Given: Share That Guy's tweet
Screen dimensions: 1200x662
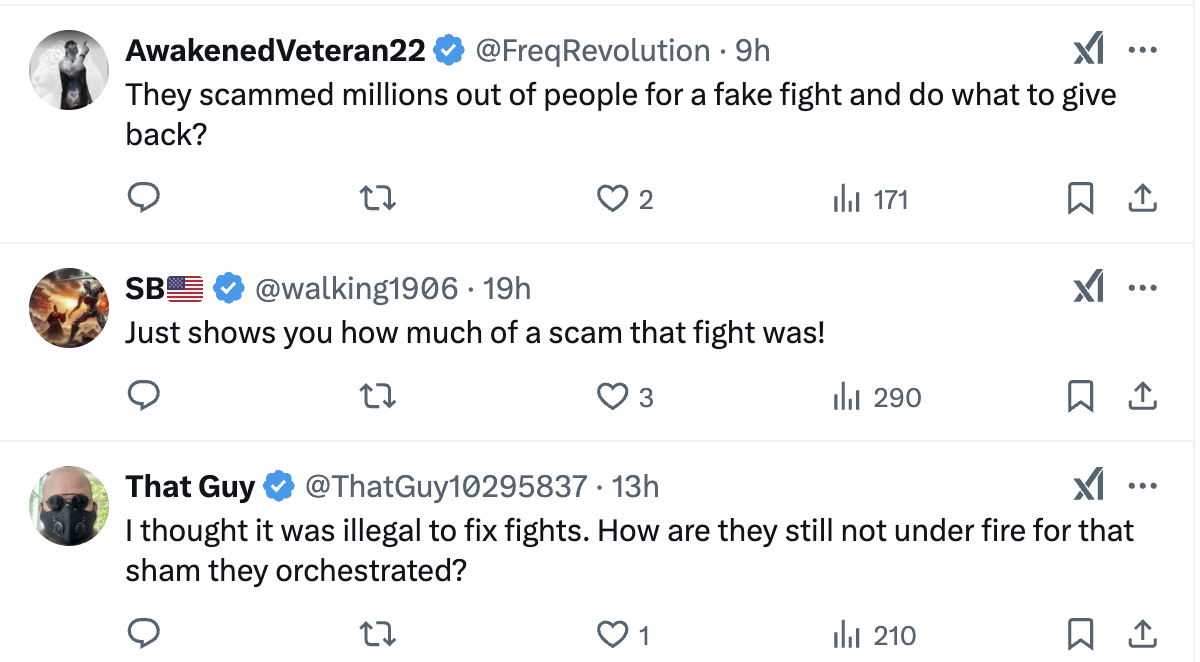Looking at the screenshot, I should pyautogui.click(x=1141, y=634).
